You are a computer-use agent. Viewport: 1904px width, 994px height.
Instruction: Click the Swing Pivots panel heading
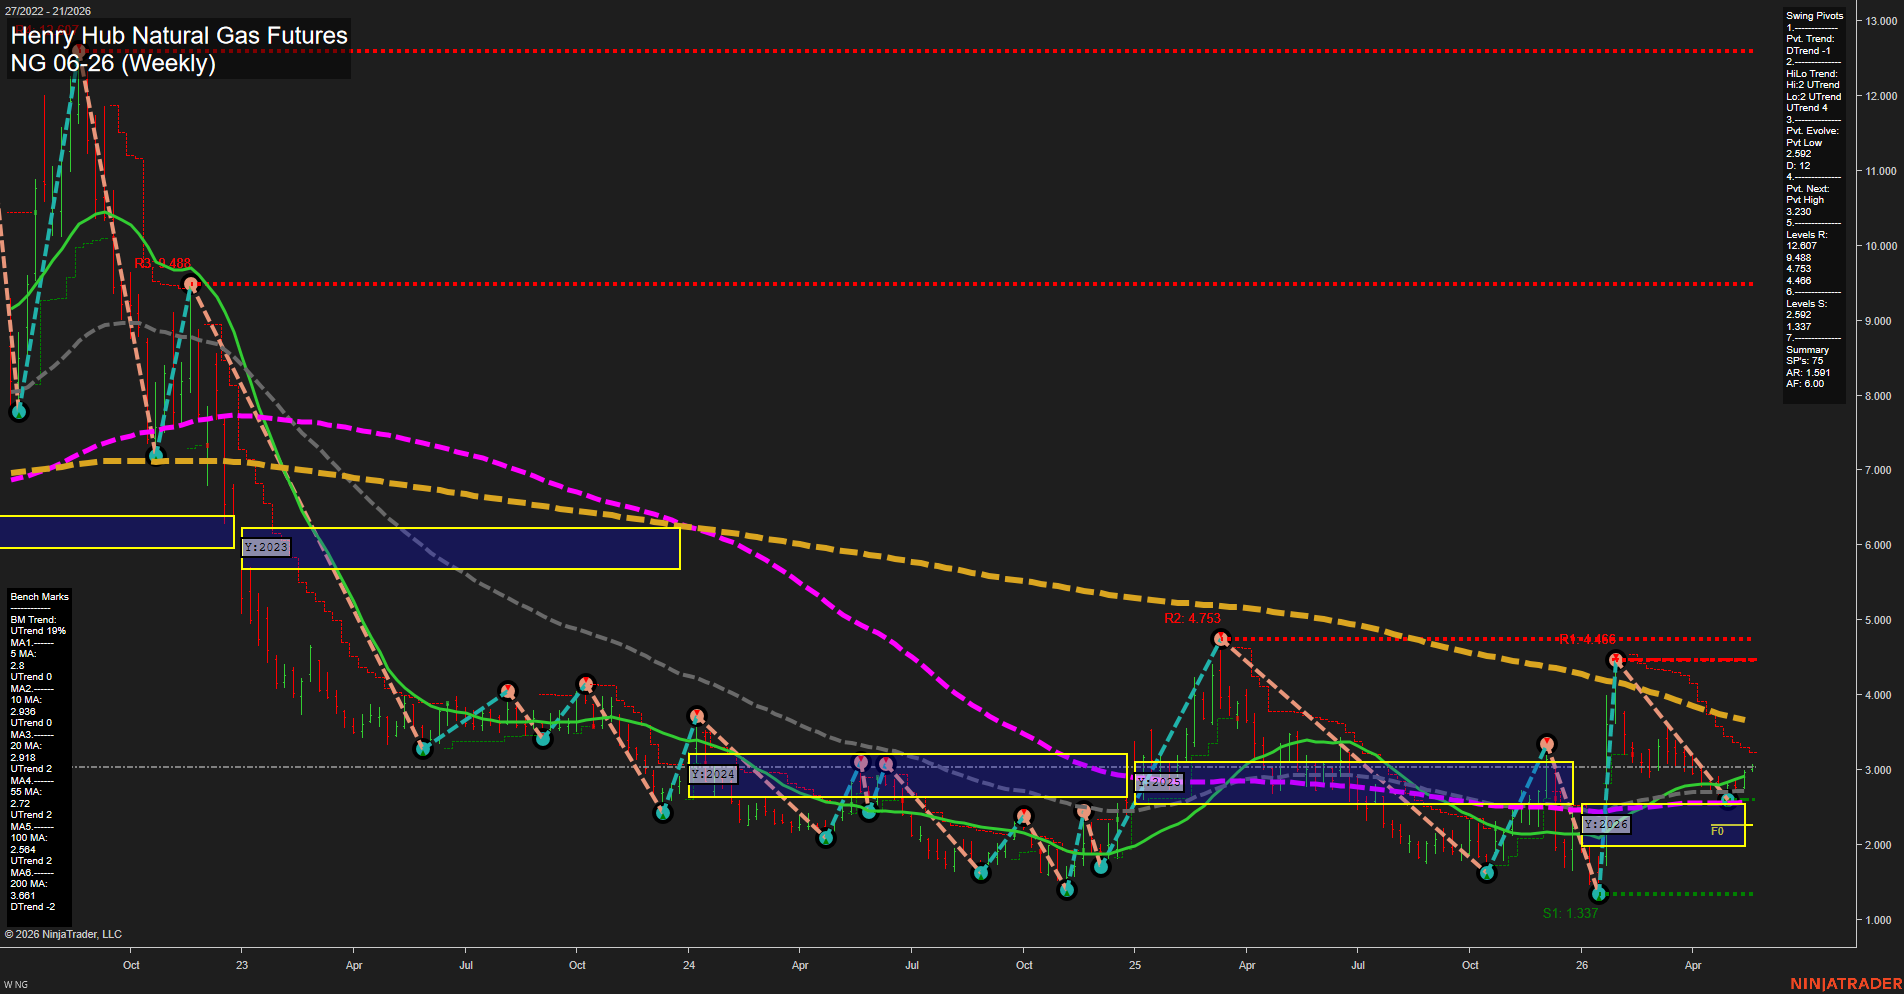pyautogui.click(x=1814, y=16)
